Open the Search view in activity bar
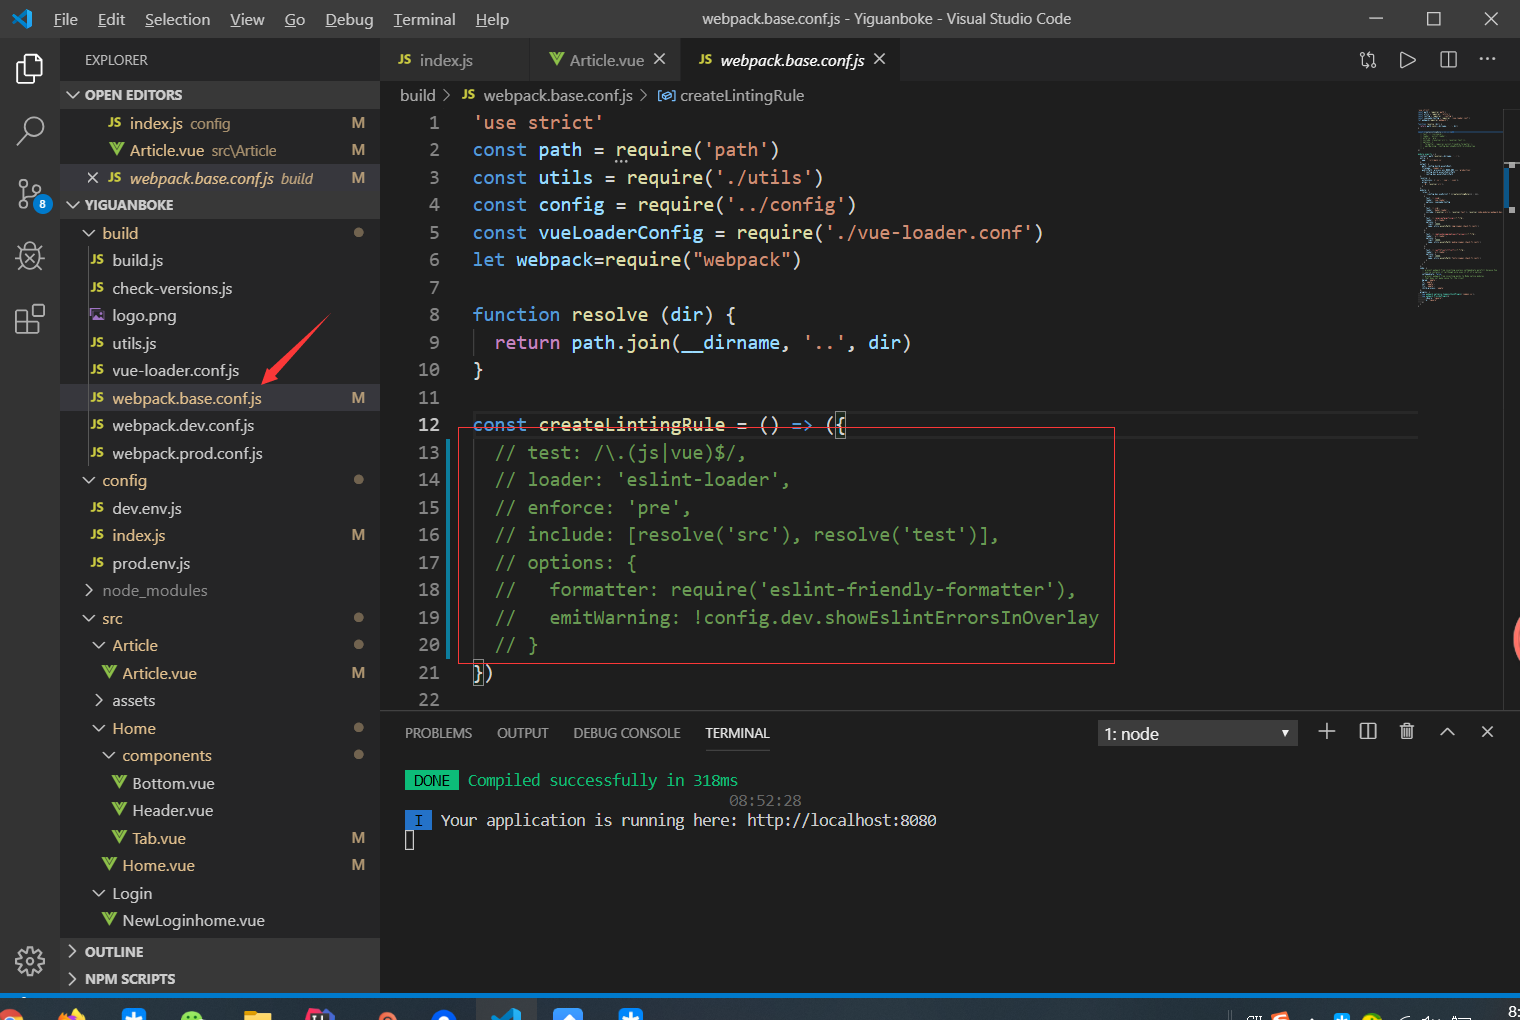 30,131
